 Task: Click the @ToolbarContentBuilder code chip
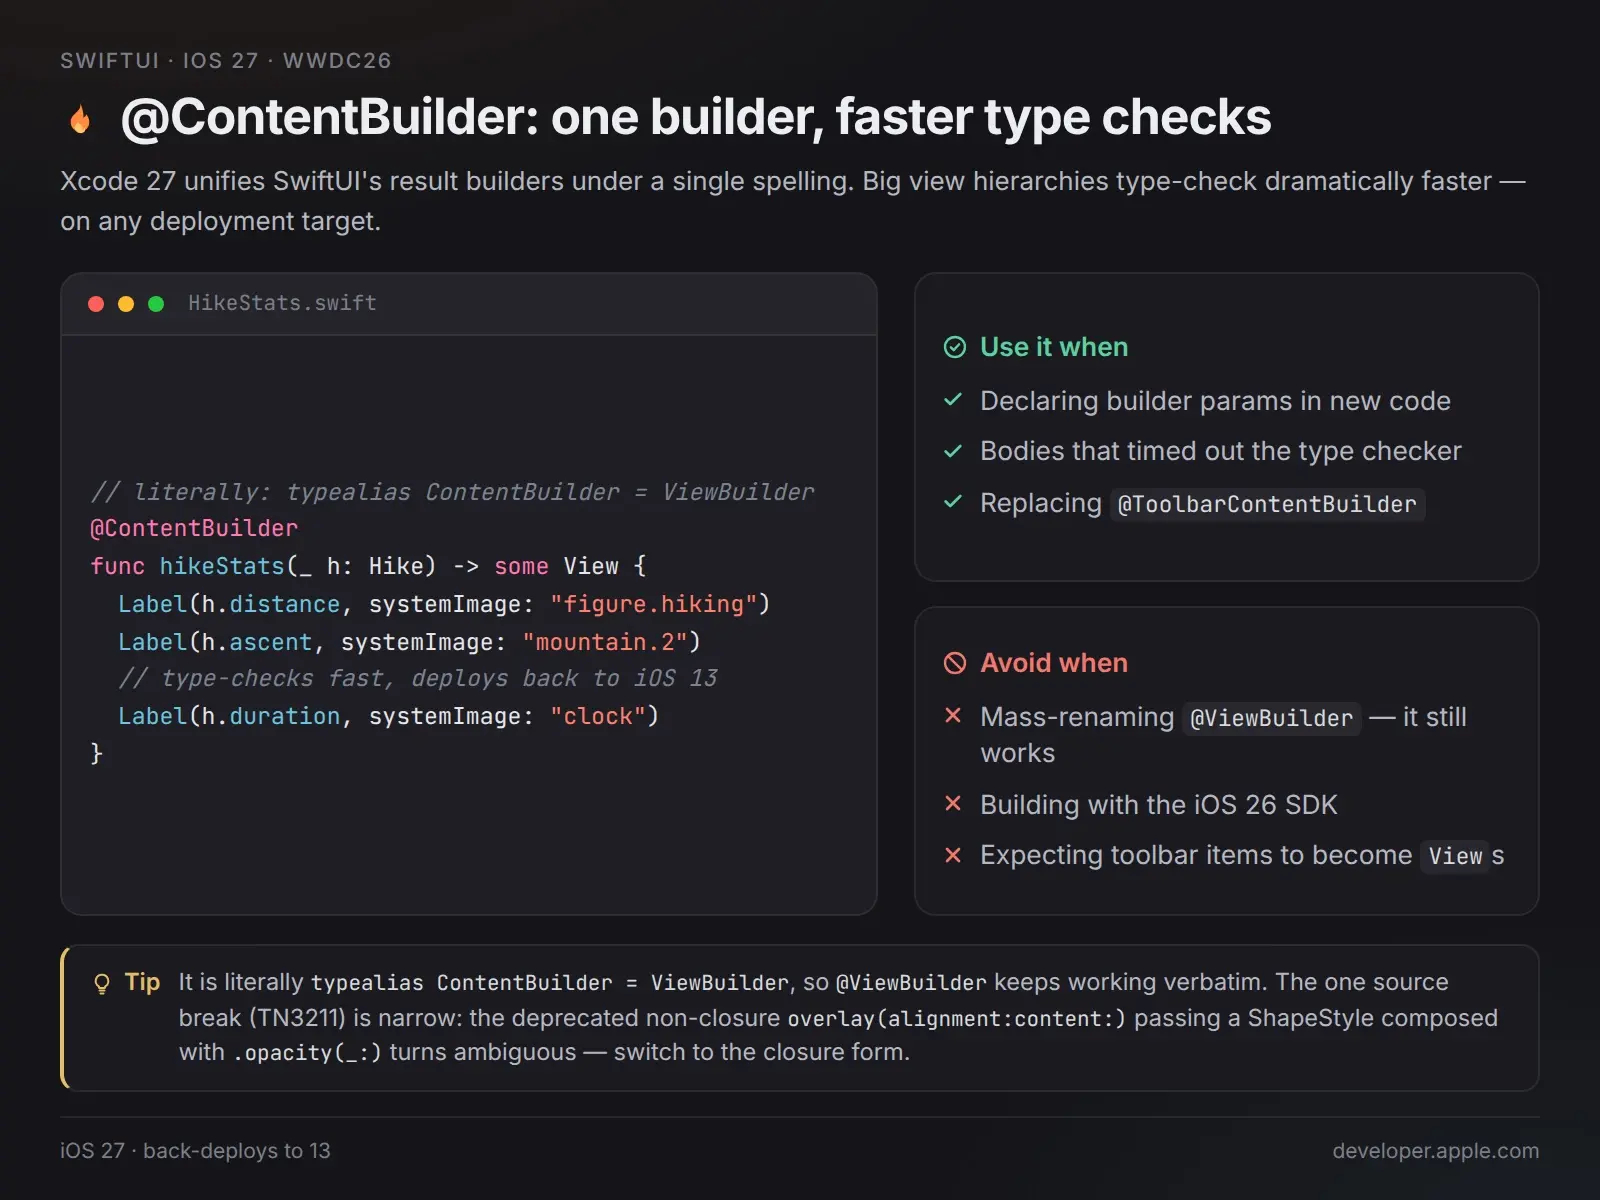(1267, 504)
